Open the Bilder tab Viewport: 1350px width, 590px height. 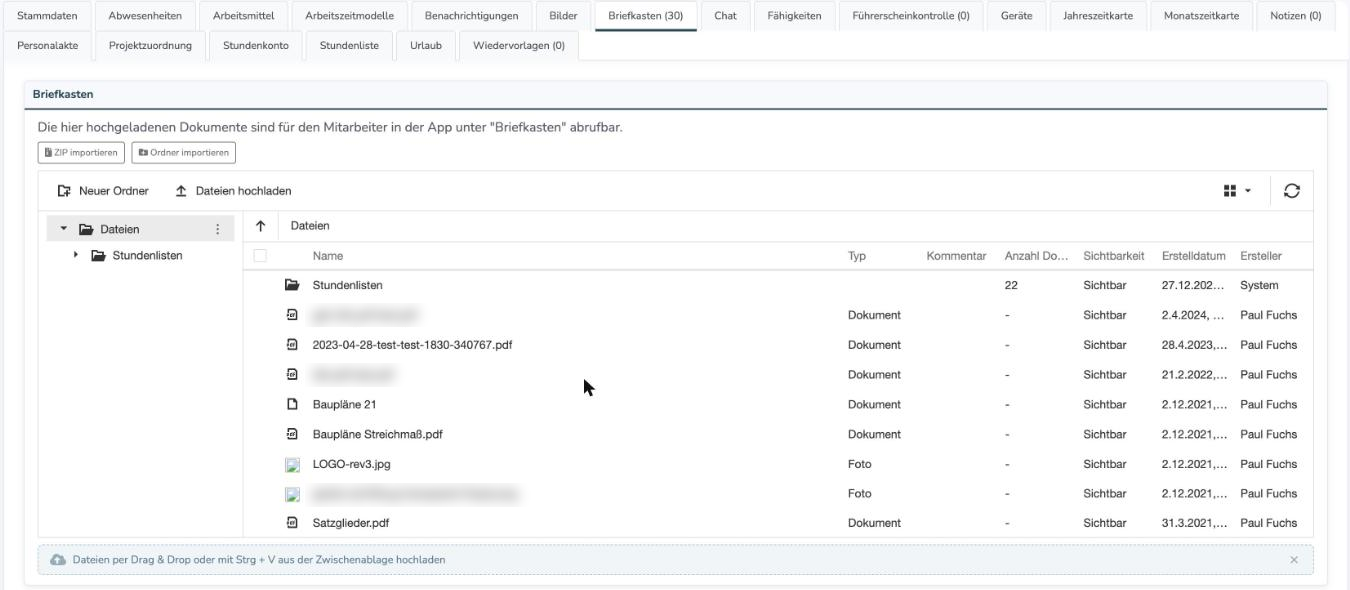563,16
